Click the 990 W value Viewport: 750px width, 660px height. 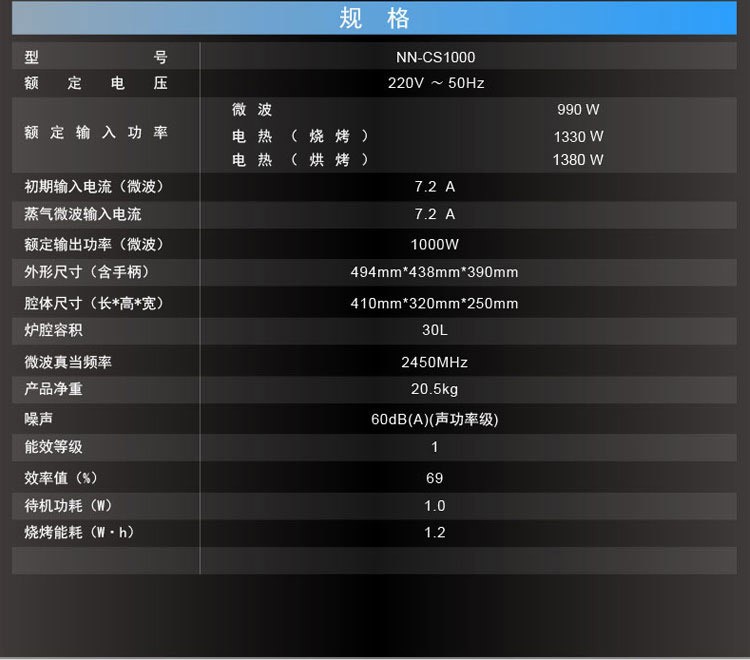578,110
